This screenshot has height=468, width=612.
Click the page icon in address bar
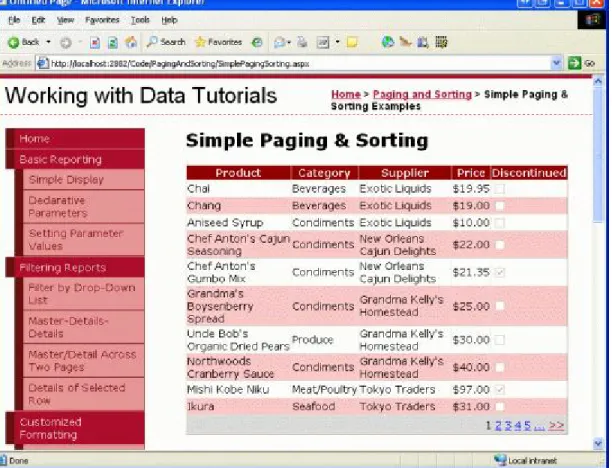point(42,63)
